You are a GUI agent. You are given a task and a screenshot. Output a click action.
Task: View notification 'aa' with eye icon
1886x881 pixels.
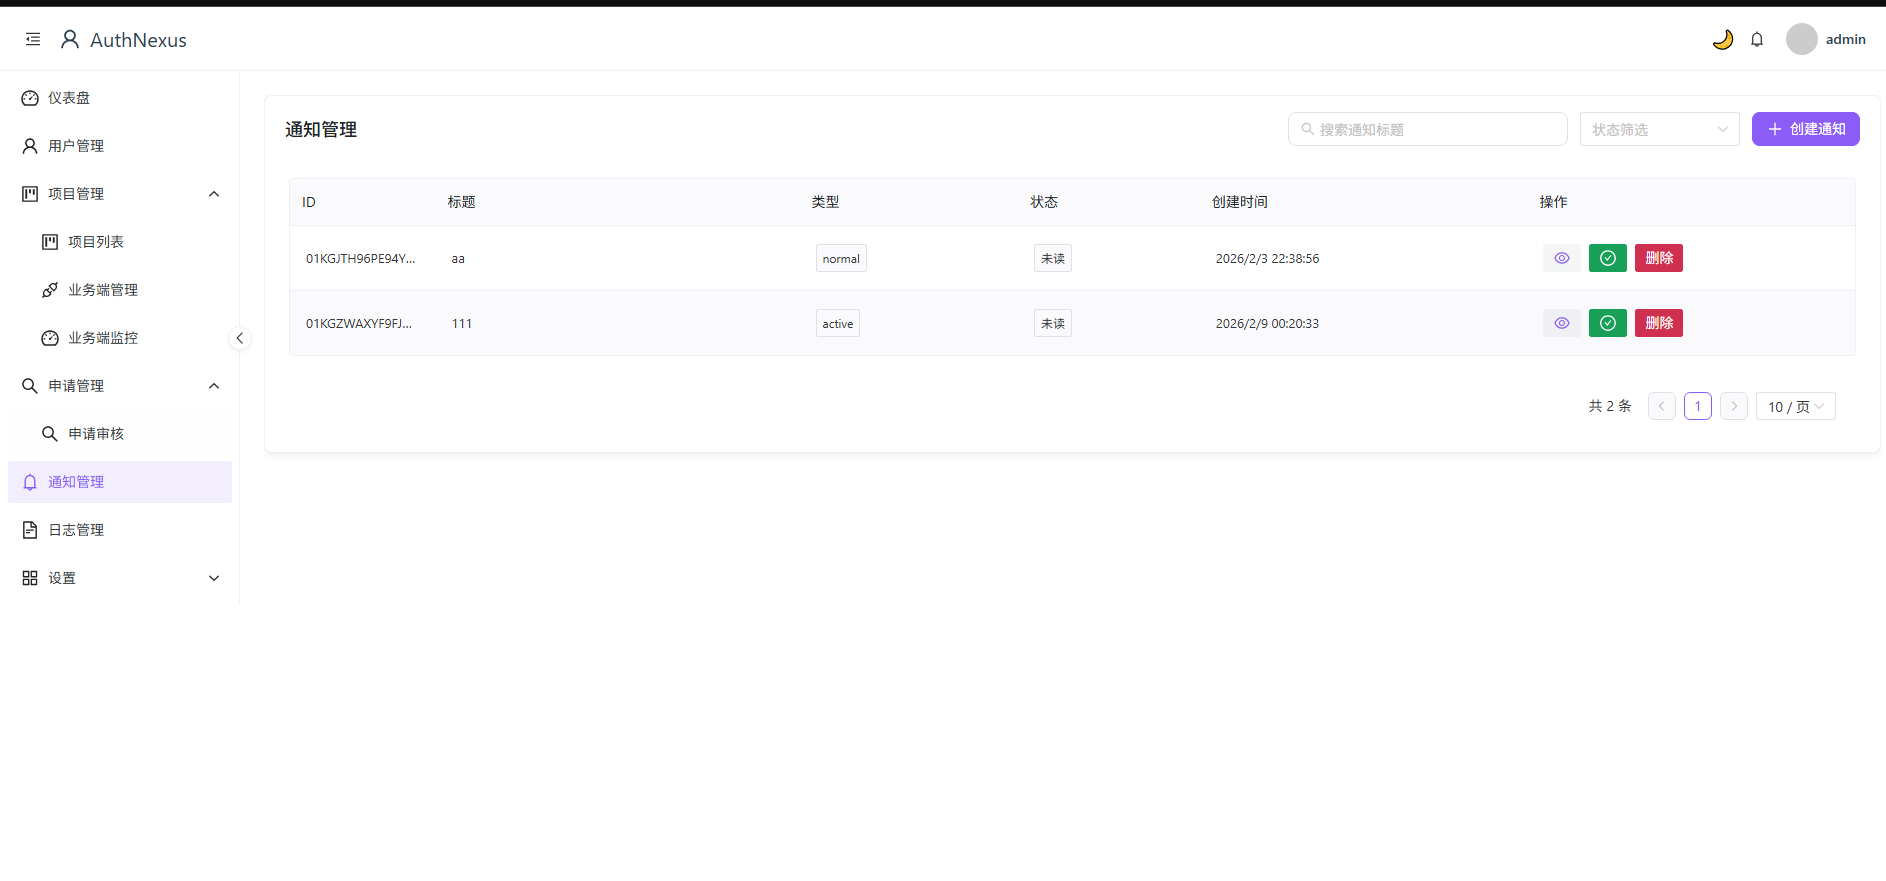(1561, 258)
